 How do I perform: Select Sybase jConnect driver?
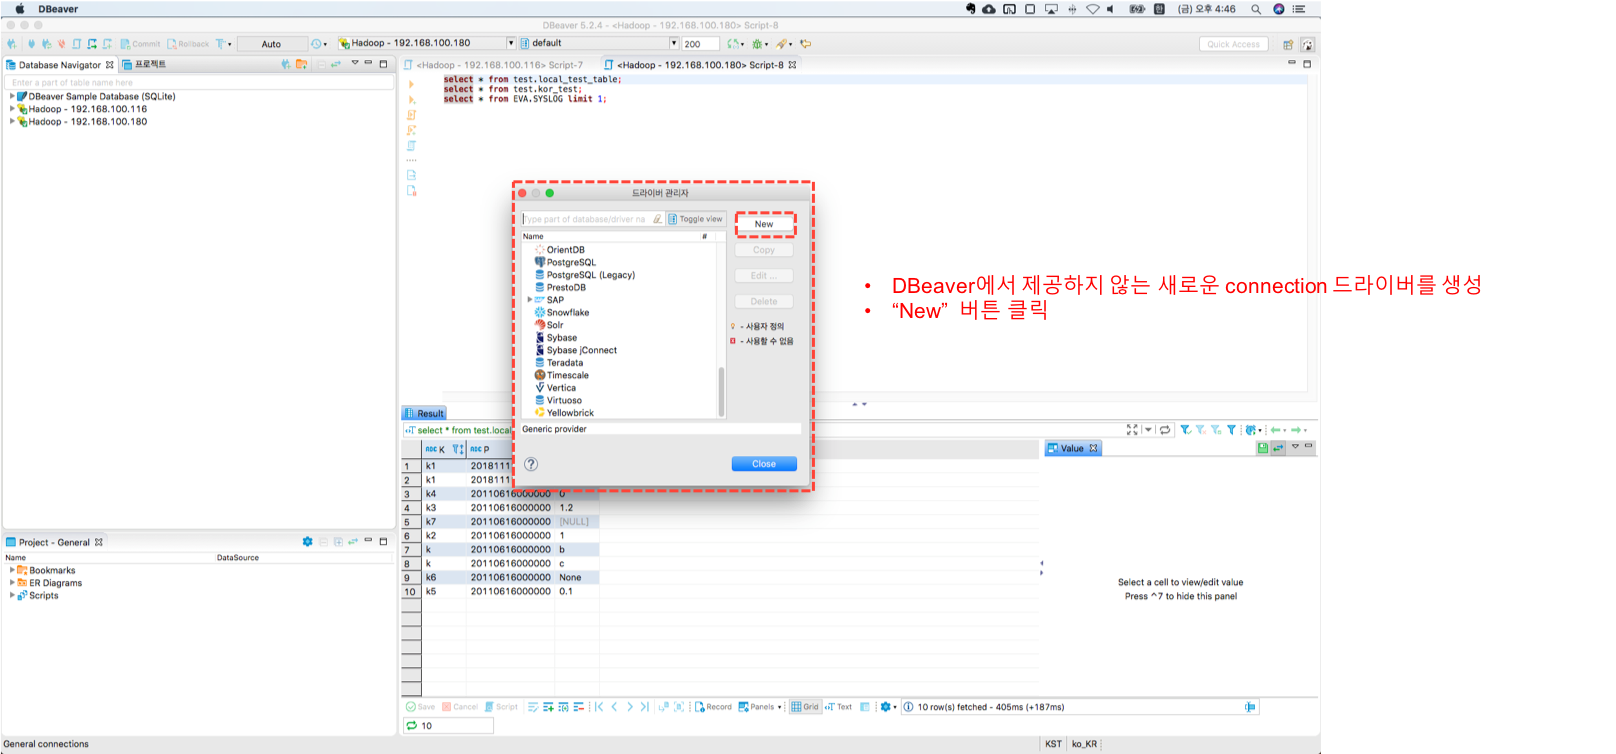click(x=581, y=351)
